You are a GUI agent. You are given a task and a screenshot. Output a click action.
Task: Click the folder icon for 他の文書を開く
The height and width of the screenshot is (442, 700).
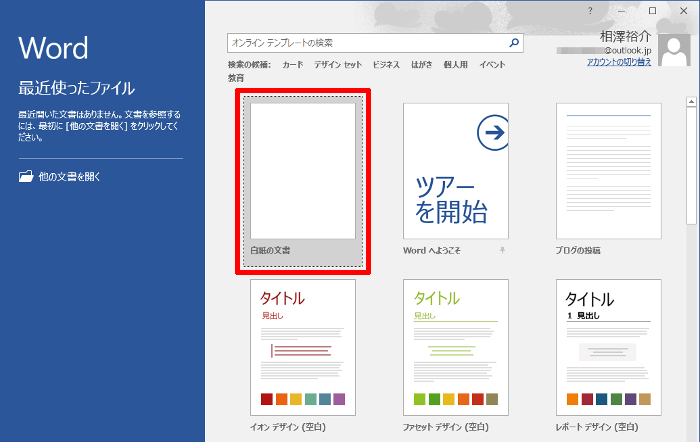pyautogui.click(x=26, y=176)
